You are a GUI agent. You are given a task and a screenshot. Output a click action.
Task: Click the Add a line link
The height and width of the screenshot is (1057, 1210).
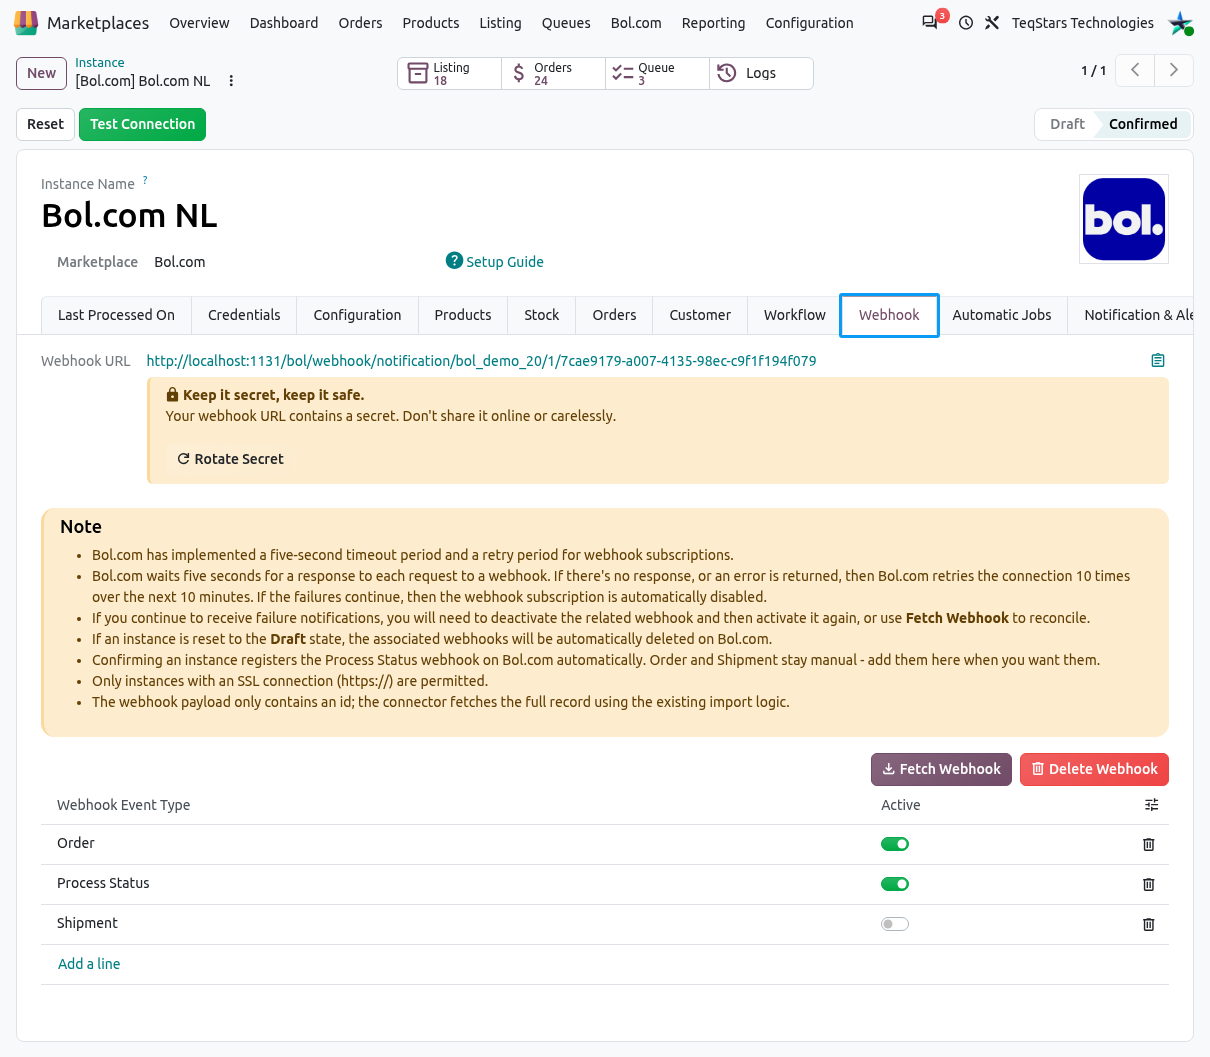click(89, 964)
